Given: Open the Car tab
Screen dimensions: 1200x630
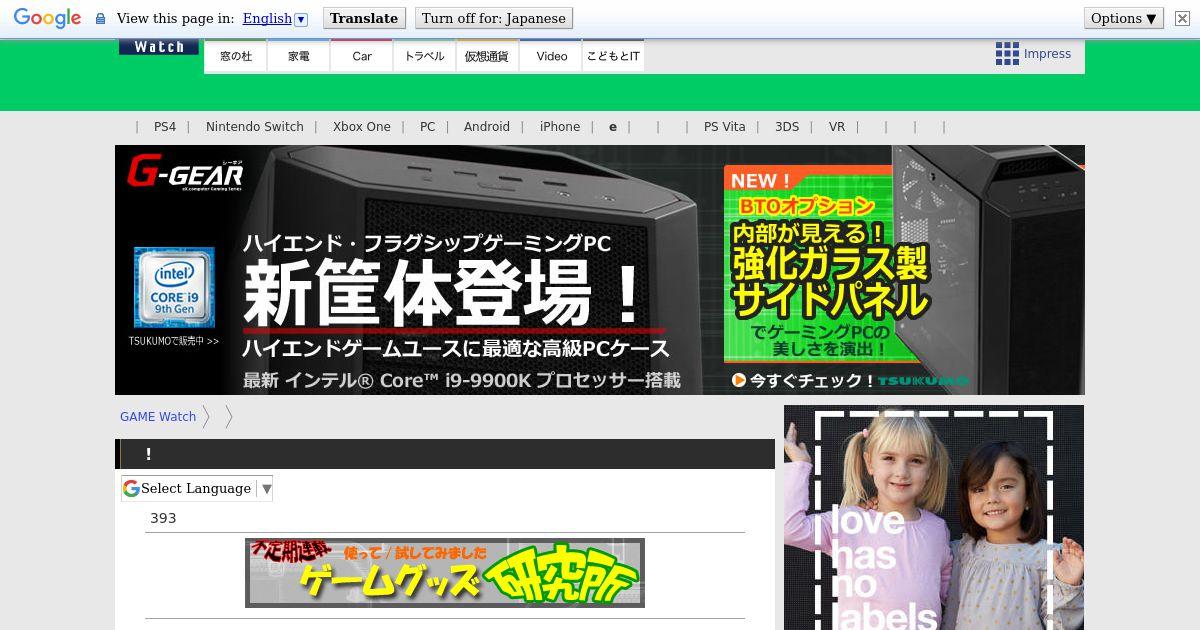Looking at the screenshot, I should click(362, 56).
